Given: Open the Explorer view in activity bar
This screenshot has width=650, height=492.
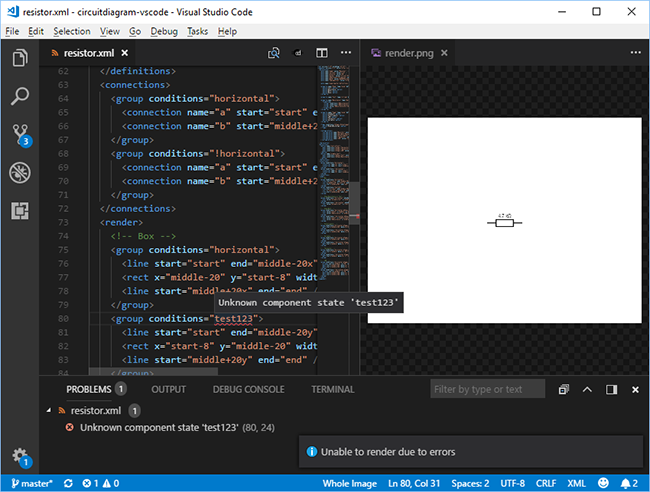Looking at the screenshot, I should tap(20, 57).
